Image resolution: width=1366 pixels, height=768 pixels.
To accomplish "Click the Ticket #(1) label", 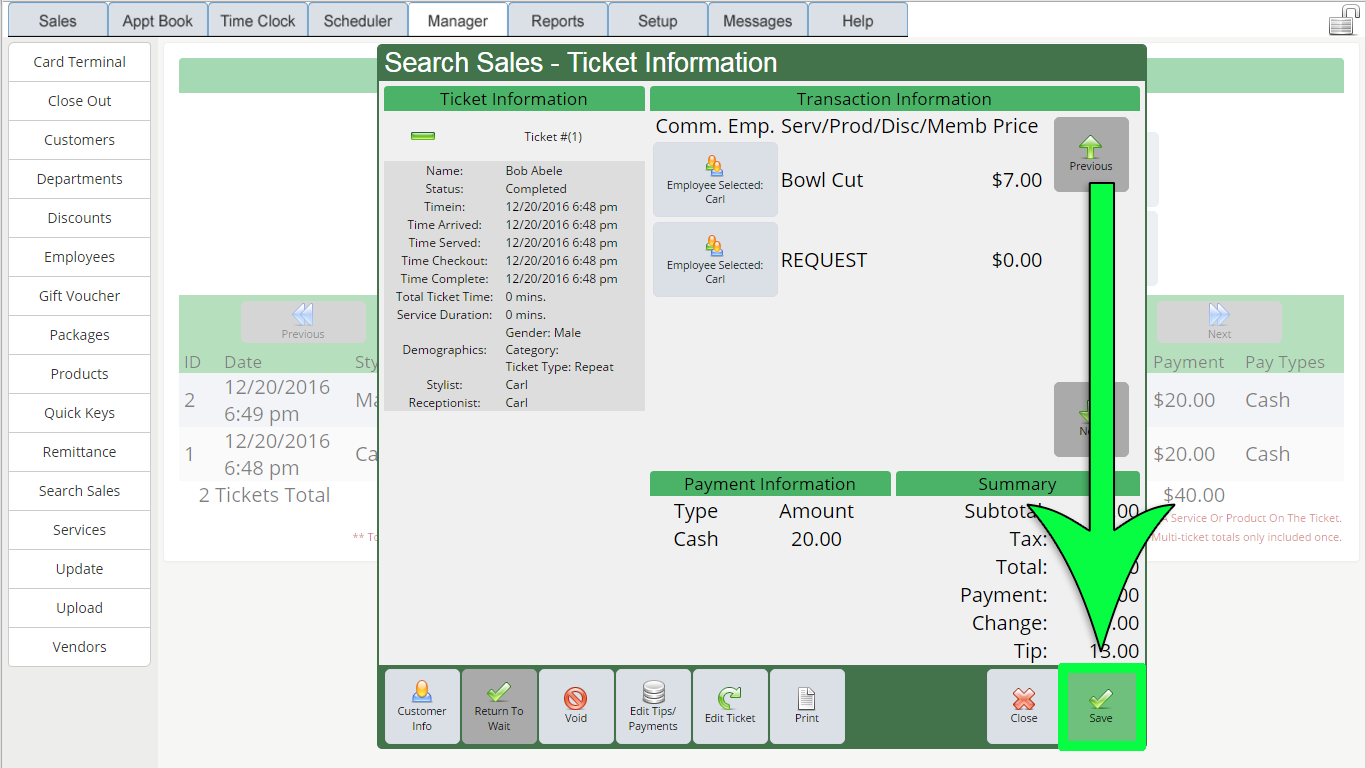I will (553, 137).
